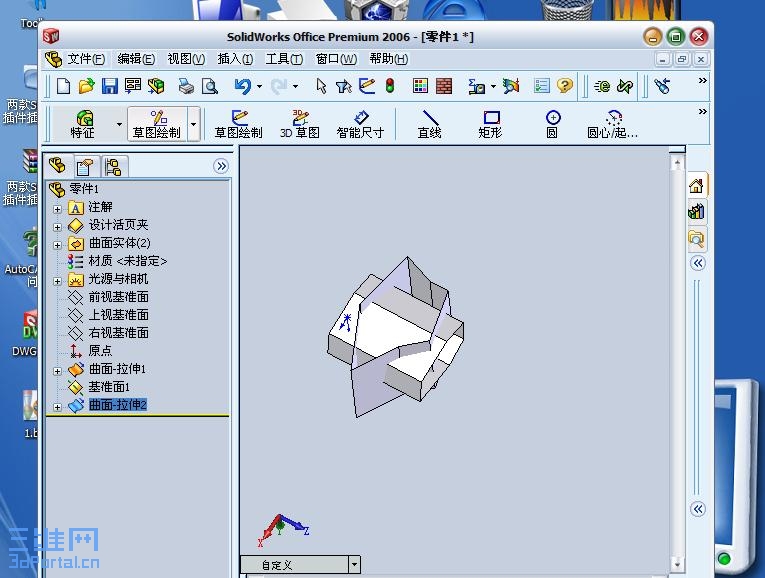Expand the 曲面-拉伸1 feature
The height and width of the screenshot is (578, 765).
tap(57, 371)
